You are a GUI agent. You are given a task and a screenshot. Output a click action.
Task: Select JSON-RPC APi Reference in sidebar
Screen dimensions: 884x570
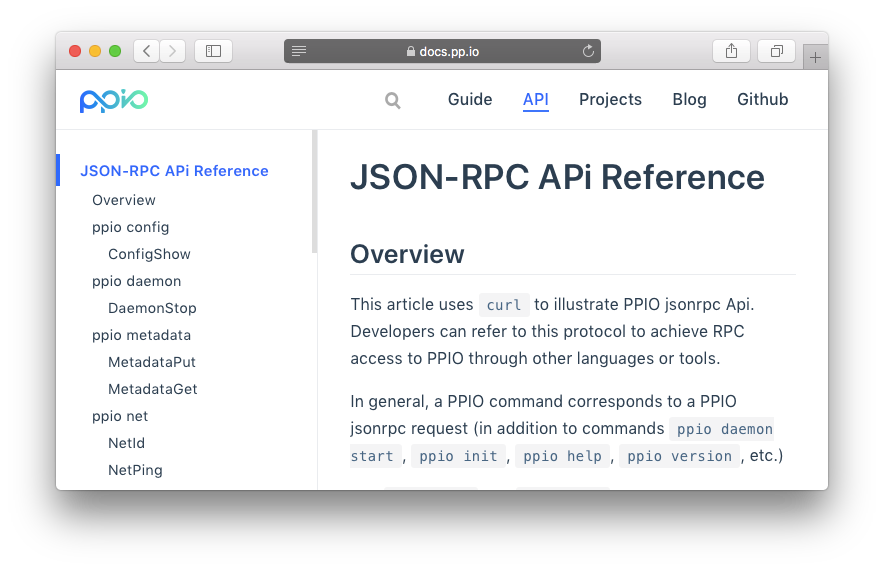pos(174,171)
